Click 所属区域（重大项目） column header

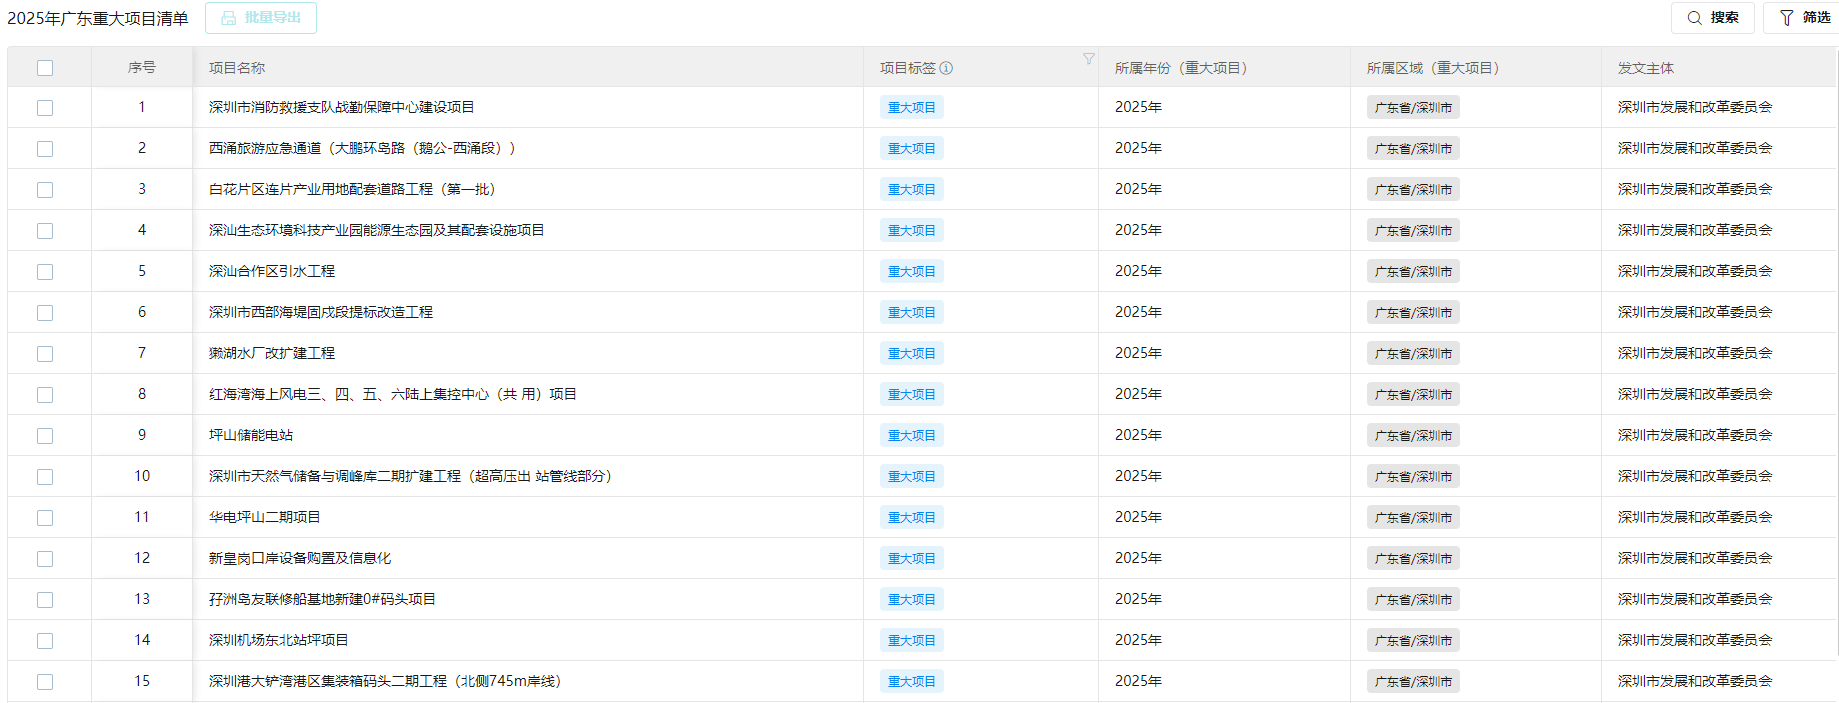(x=1432, y=68)
